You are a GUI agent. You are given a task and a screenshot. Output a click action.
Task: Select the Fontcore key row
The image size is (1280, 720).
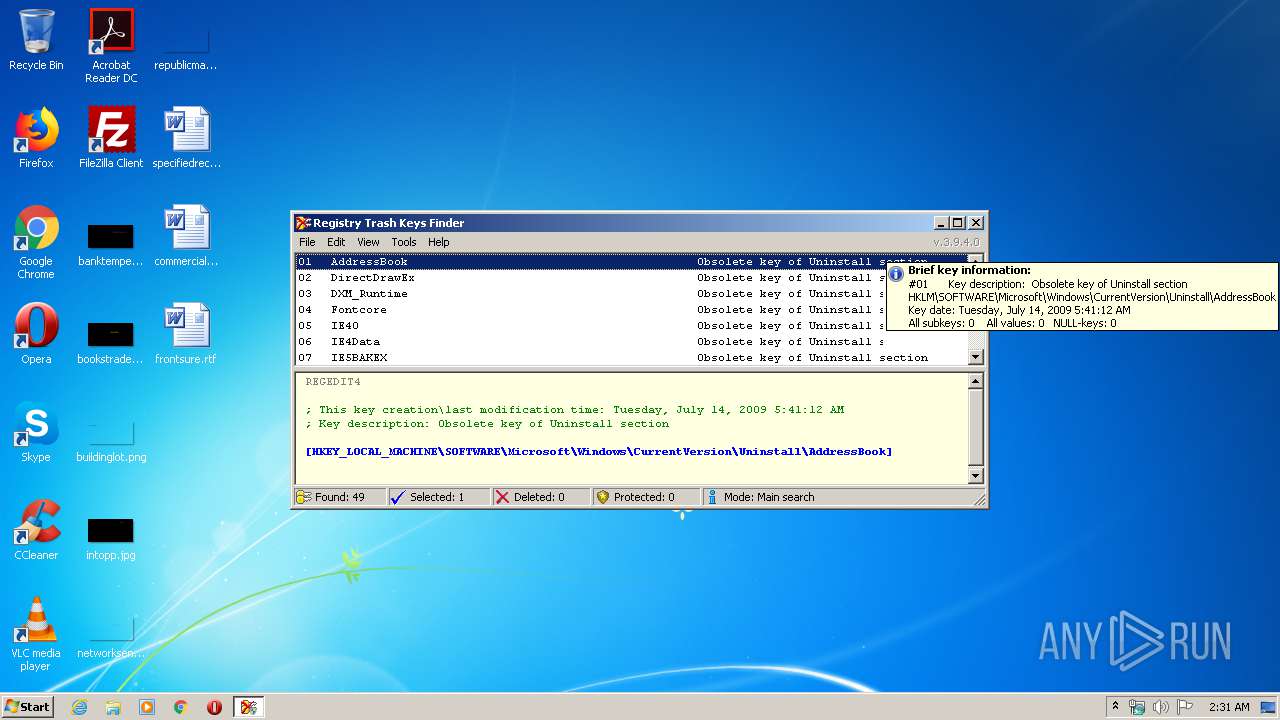pos(632,310)
